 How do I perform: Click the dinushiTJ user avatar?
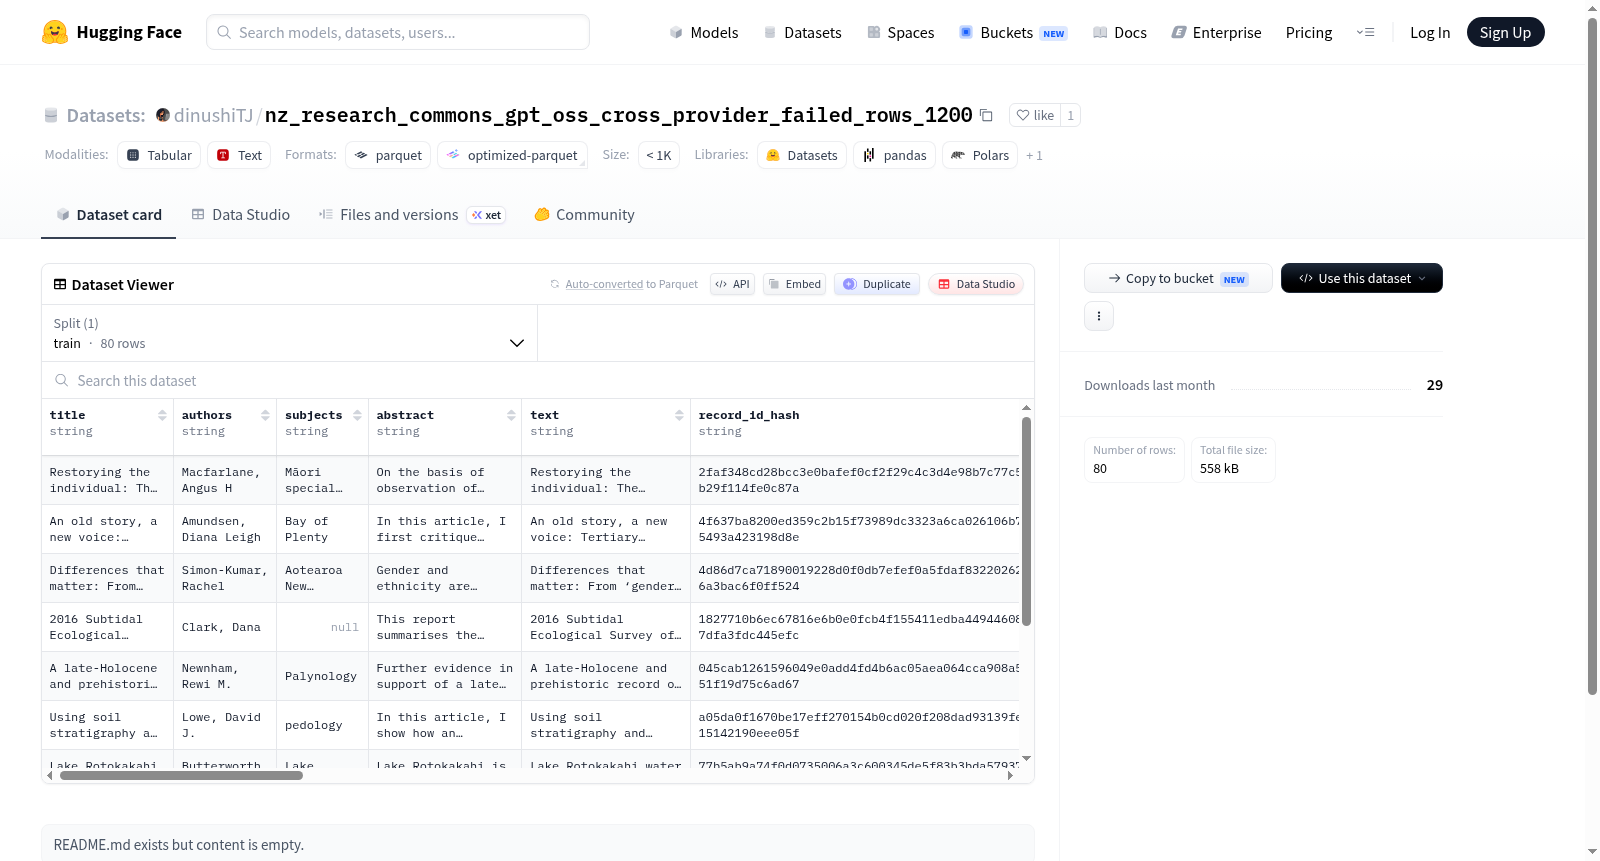[x=163, y=115]
